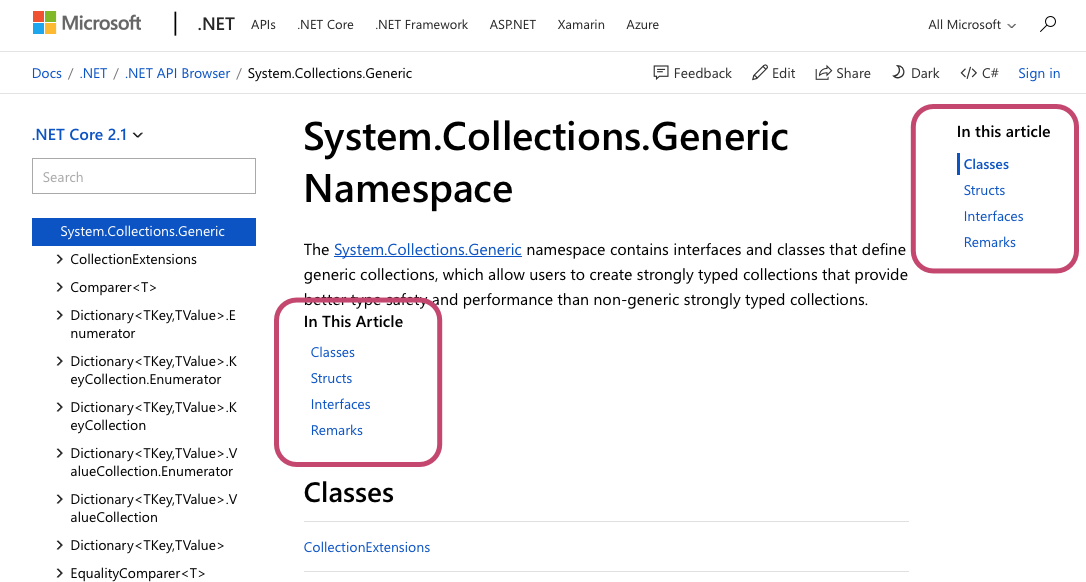Select Interfaces in right In this article
This screenshot has height=582, width=1086.
click(993, 216)
